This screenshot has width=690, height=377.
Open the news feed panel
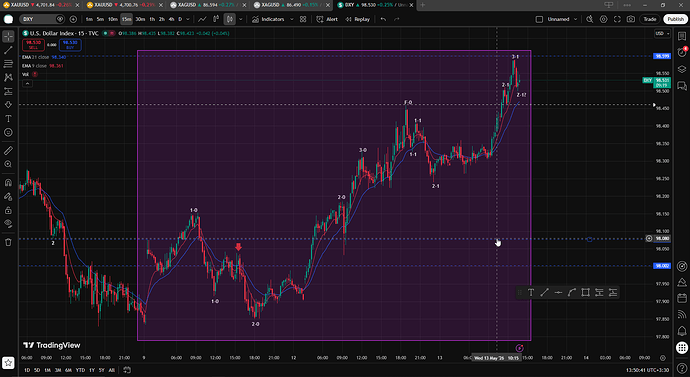tap(682, 314)
